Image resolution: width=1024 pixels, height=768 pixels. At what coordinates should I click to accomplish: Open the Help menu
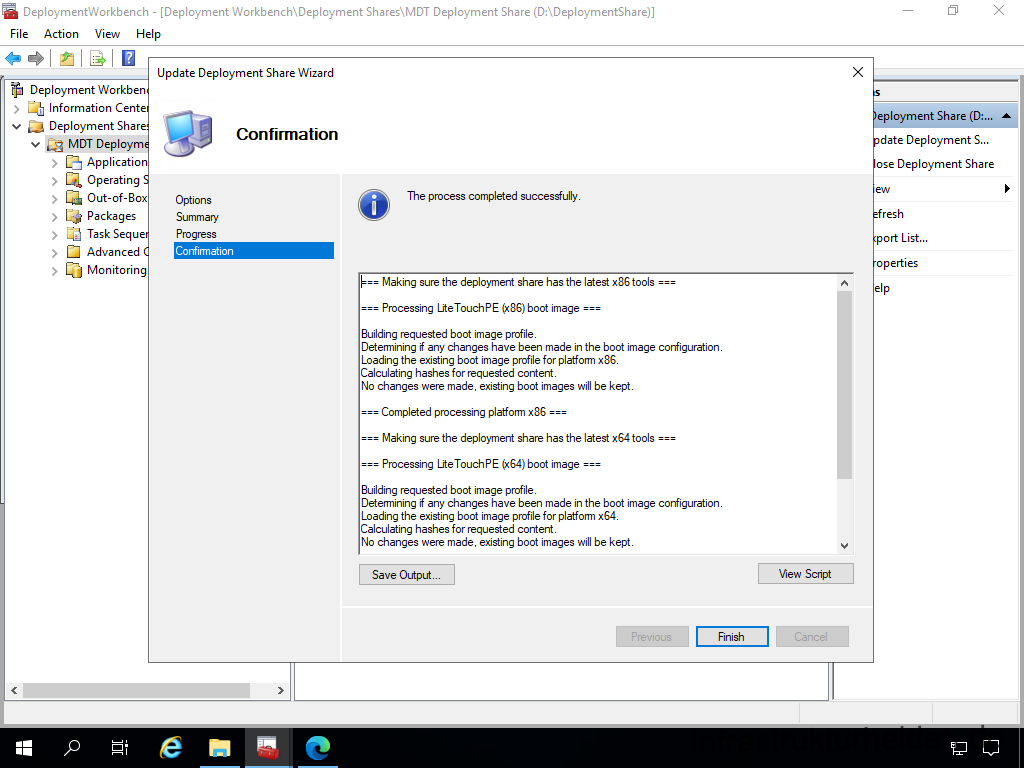pyautogui.click(x=148, y=34)
